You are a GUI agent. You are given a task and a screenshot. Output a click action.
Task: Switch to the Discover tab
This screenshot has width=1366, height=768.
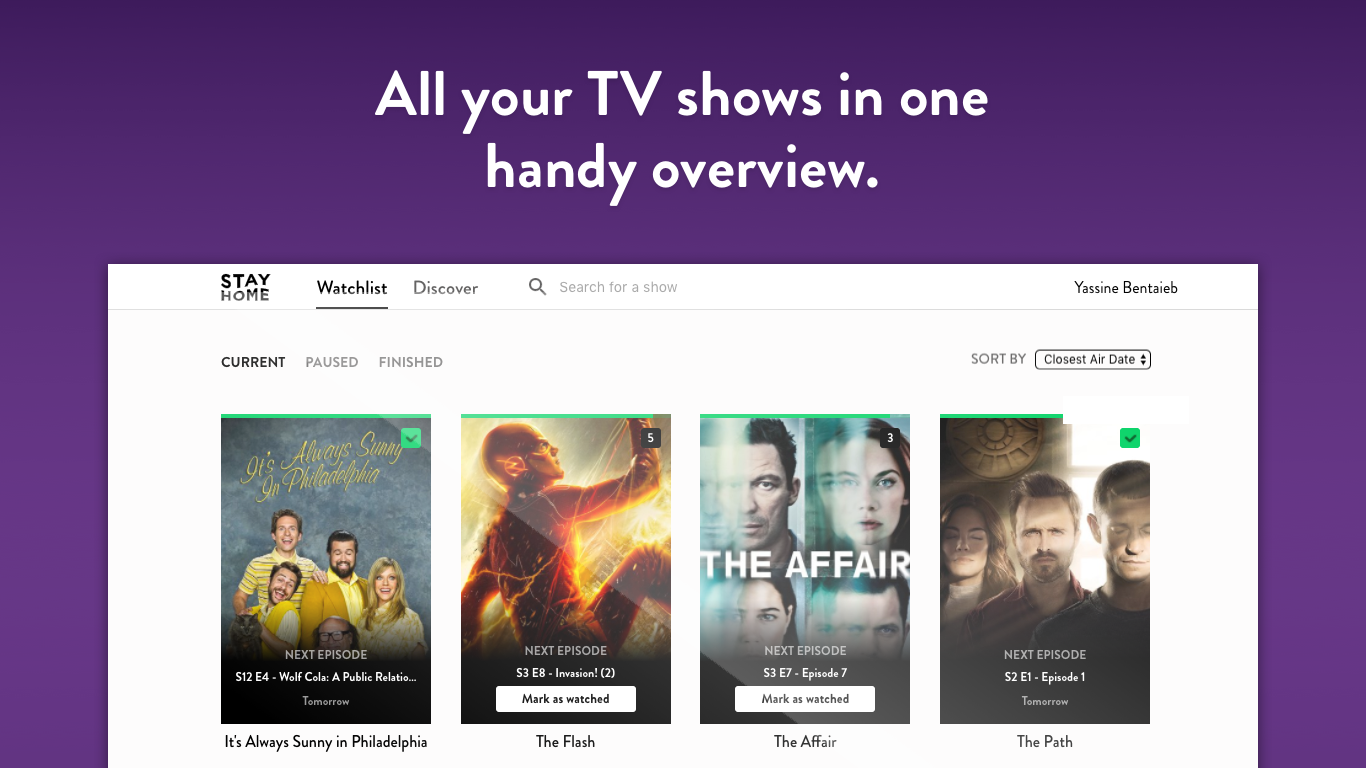[x=446, y=288]
